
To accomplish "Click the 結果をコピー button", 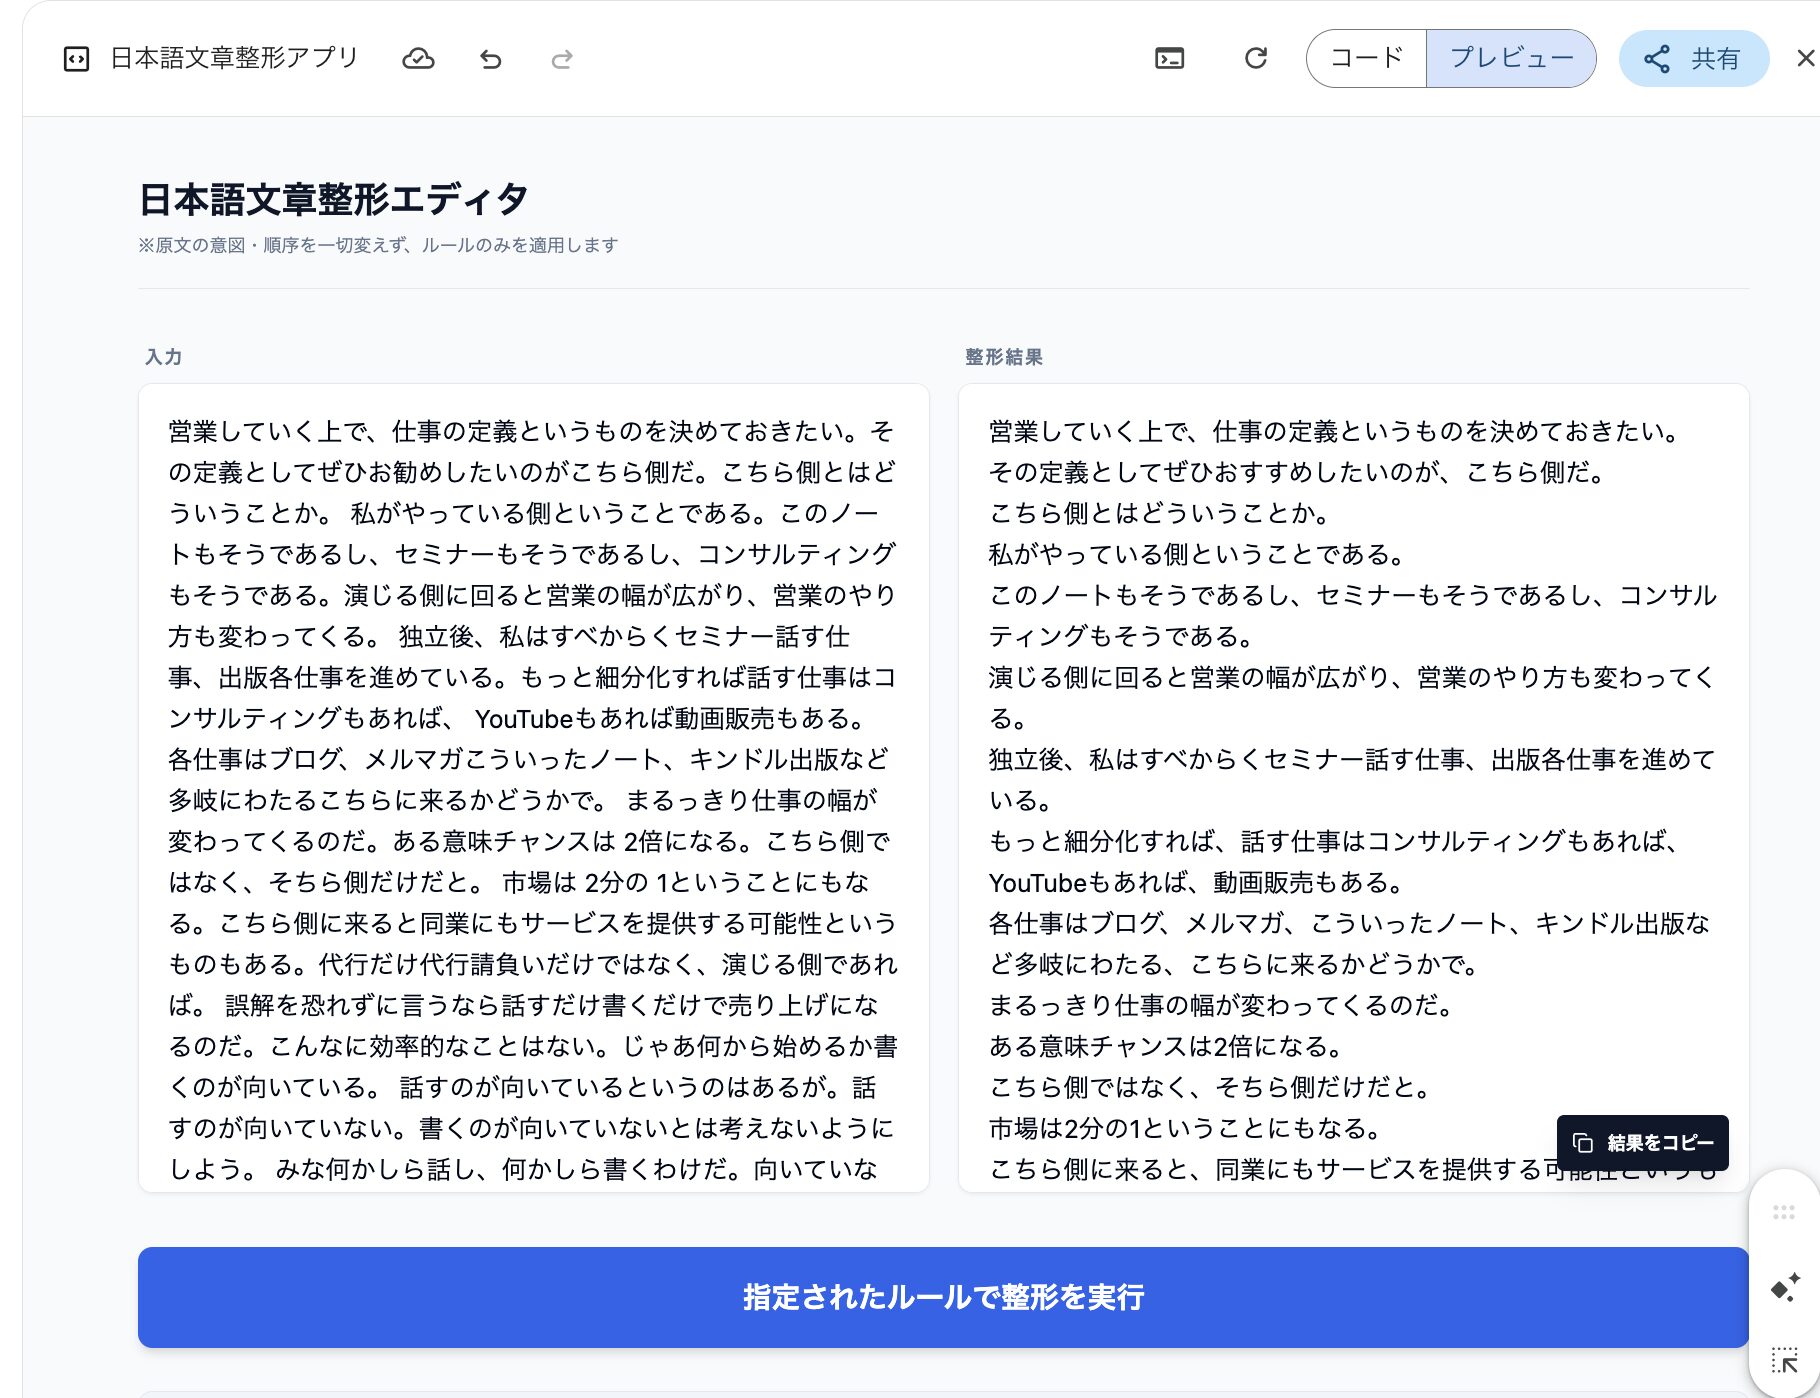I will [x=1642, y=1142].
